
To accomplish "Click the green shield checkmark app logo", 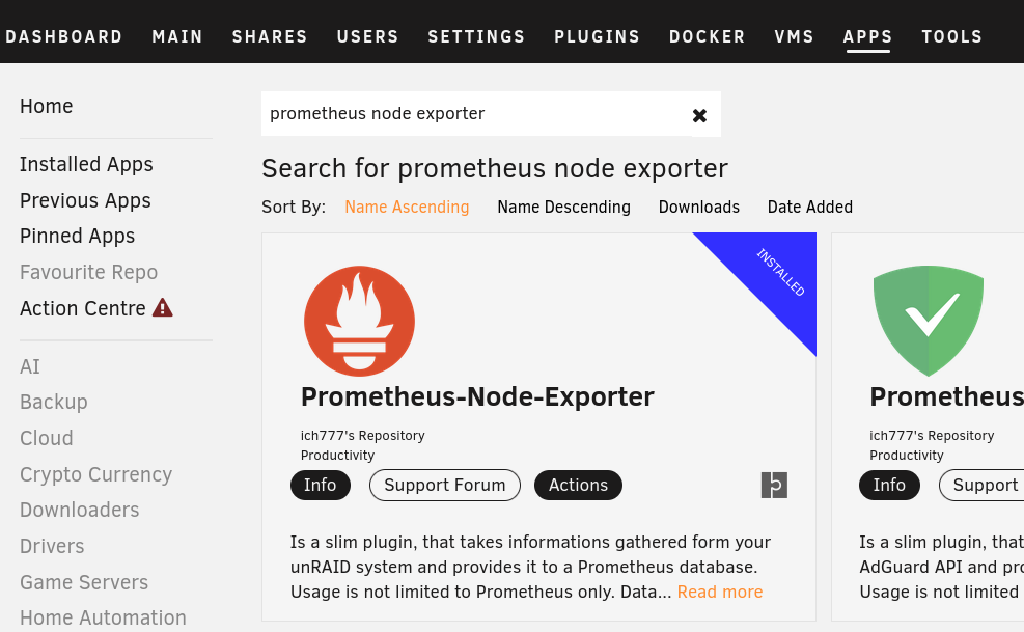I will point(928,321).
